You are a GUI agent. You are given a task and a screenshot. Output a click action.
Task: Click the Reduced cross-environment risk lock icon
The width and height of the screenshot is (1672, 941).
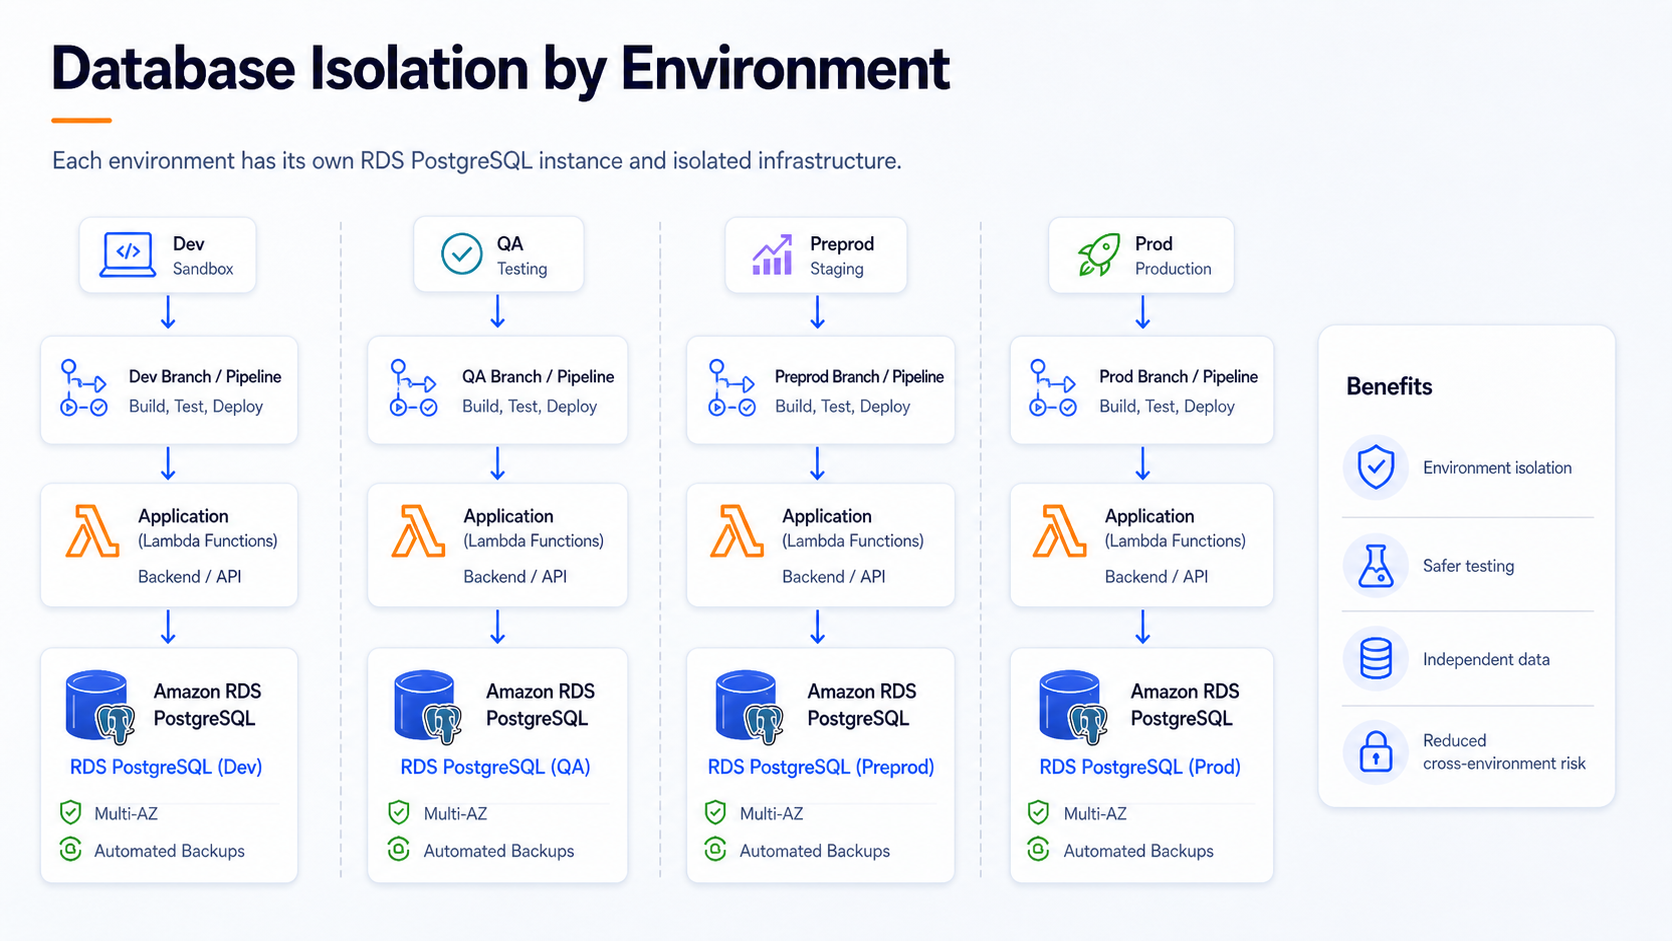click(x=1376, y=751)
